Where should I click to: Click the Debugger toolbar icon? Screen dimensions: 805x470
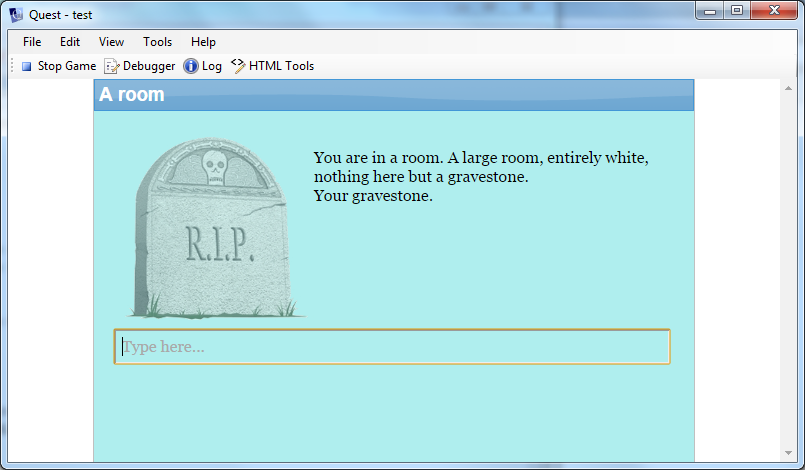pyautogui.click(x=112, y=66)
